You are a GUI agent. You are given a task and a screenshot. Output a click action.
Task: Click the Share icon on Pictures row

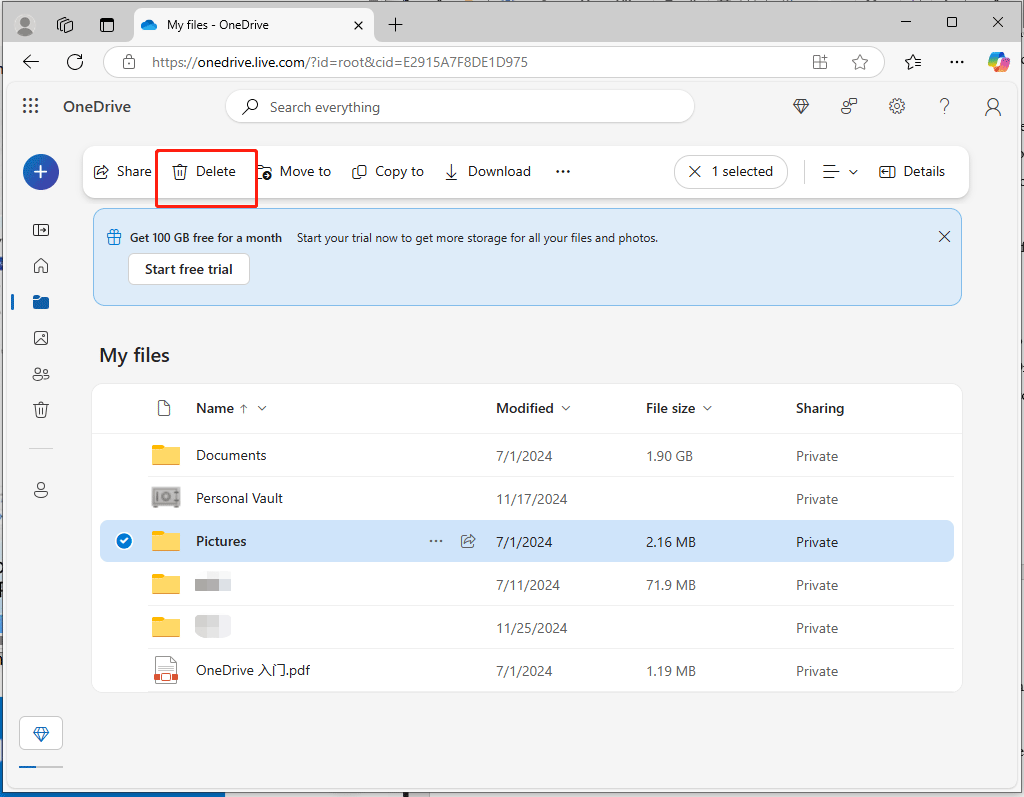[468, 541]
